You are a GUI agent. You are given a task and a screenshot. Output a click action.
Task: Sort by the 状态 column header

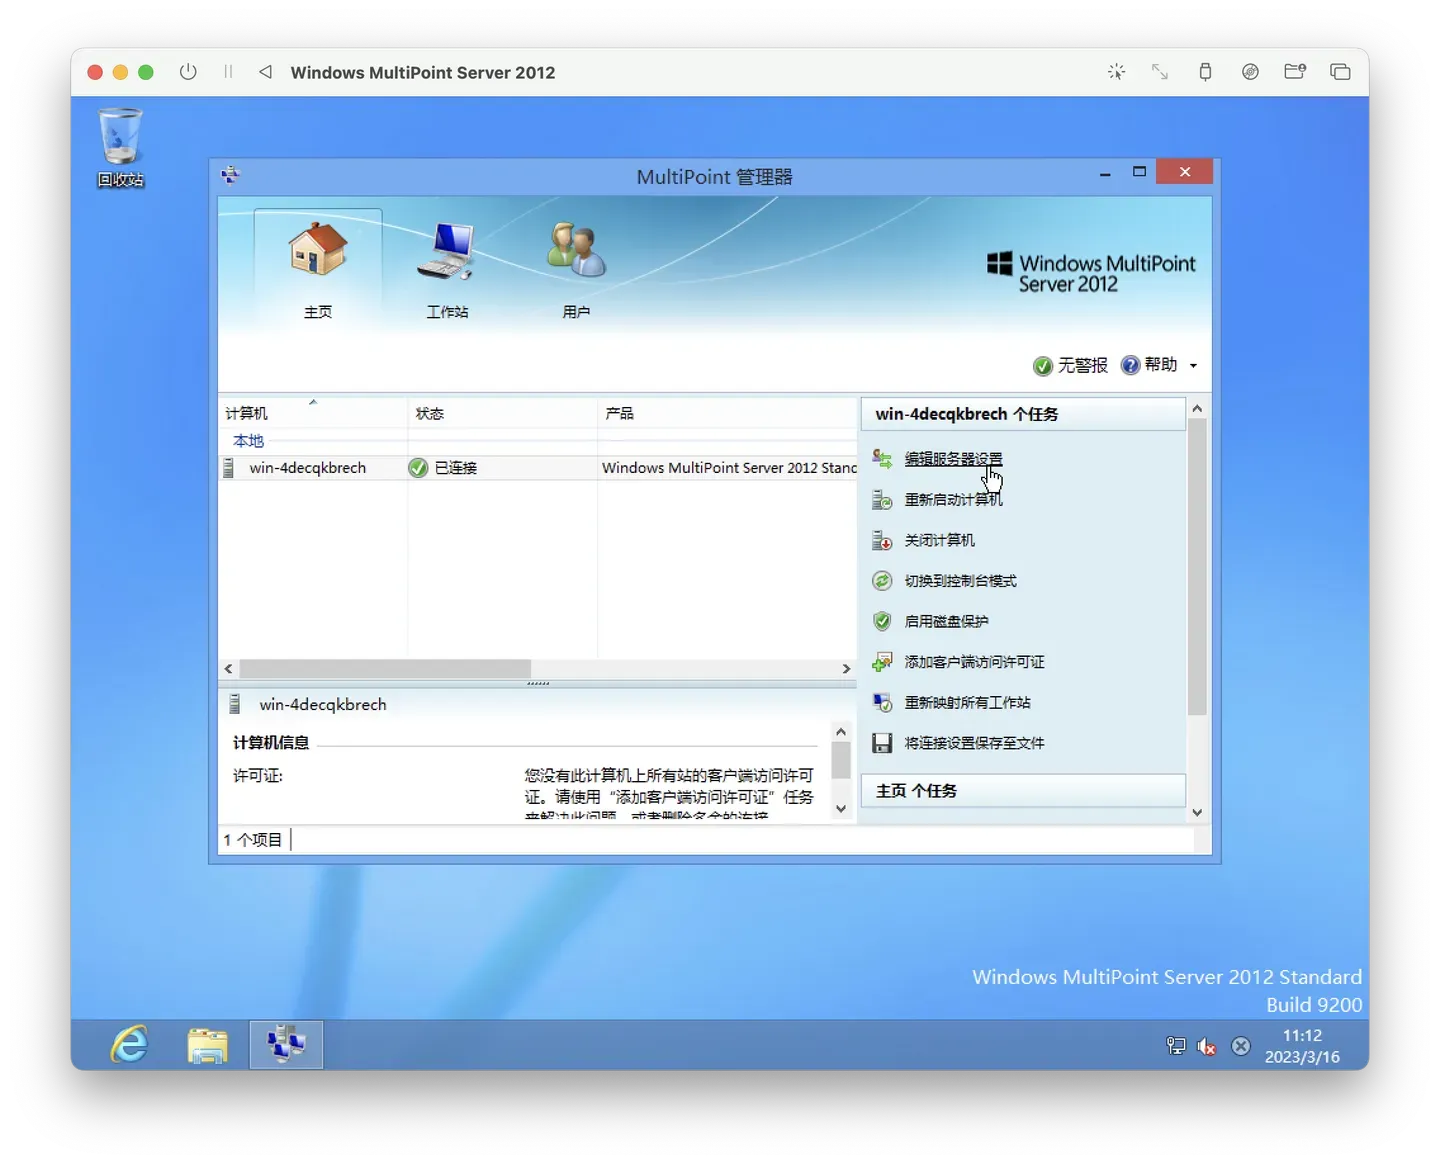tap(502, 413)
